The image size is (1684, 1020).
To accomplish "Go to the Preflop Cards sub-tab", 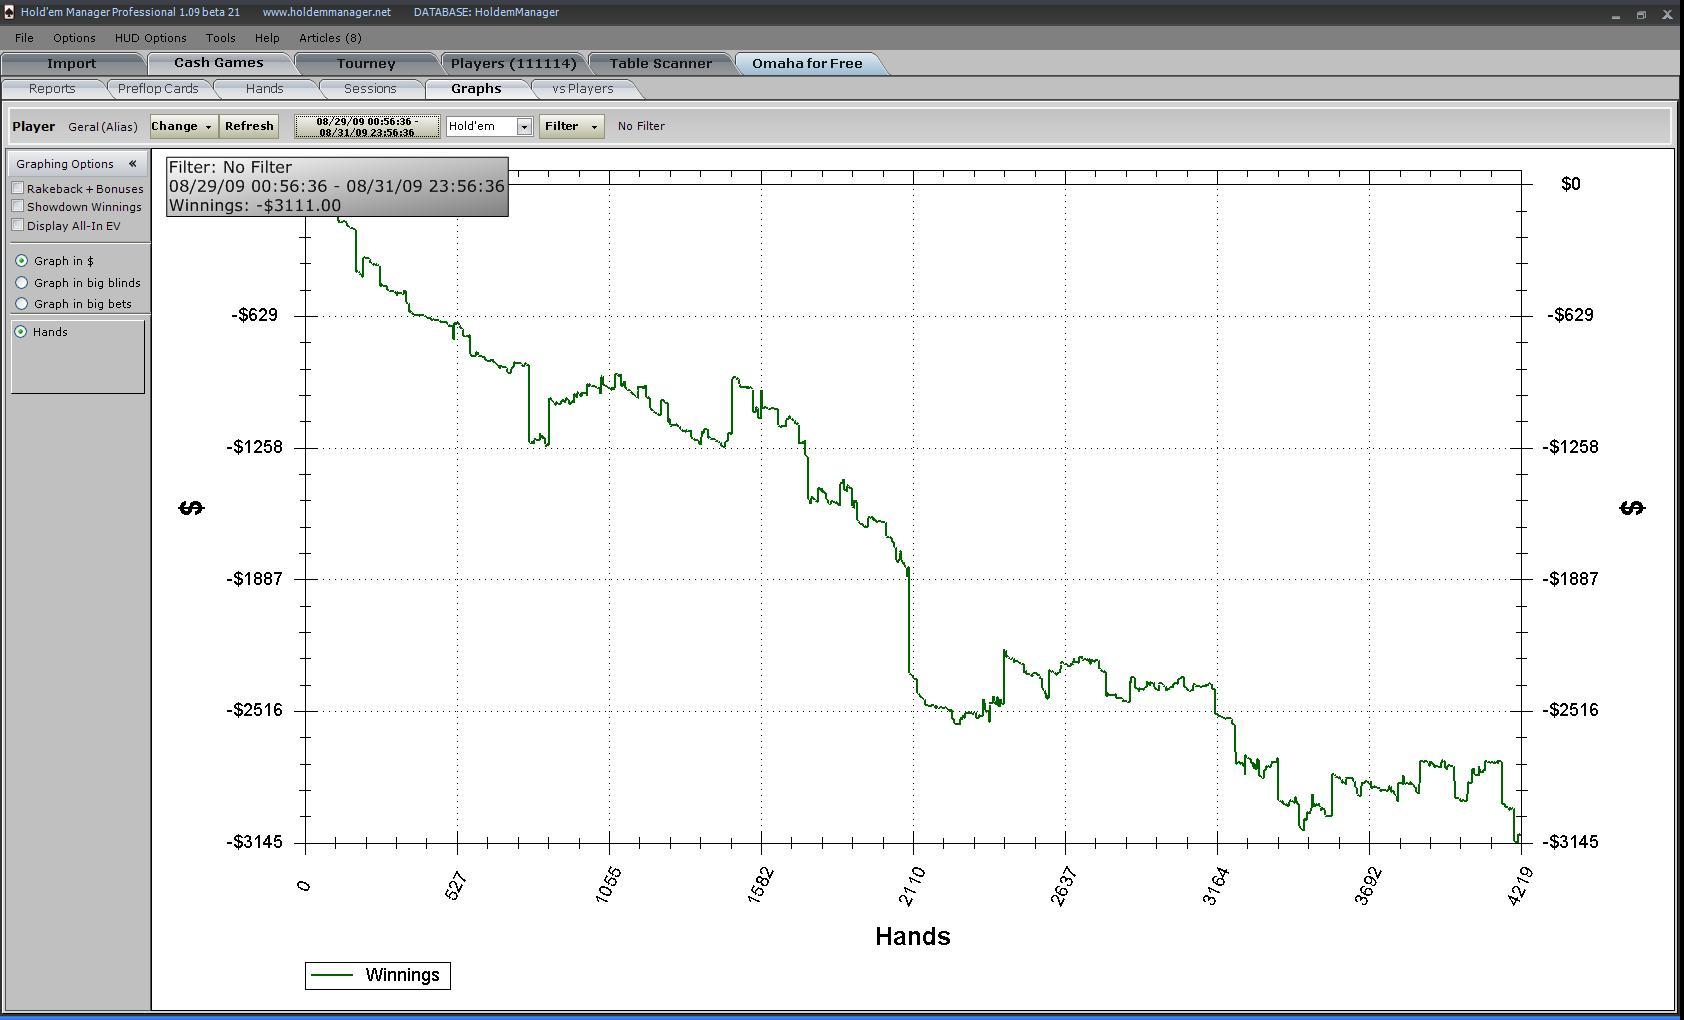I will pos(158,88).
